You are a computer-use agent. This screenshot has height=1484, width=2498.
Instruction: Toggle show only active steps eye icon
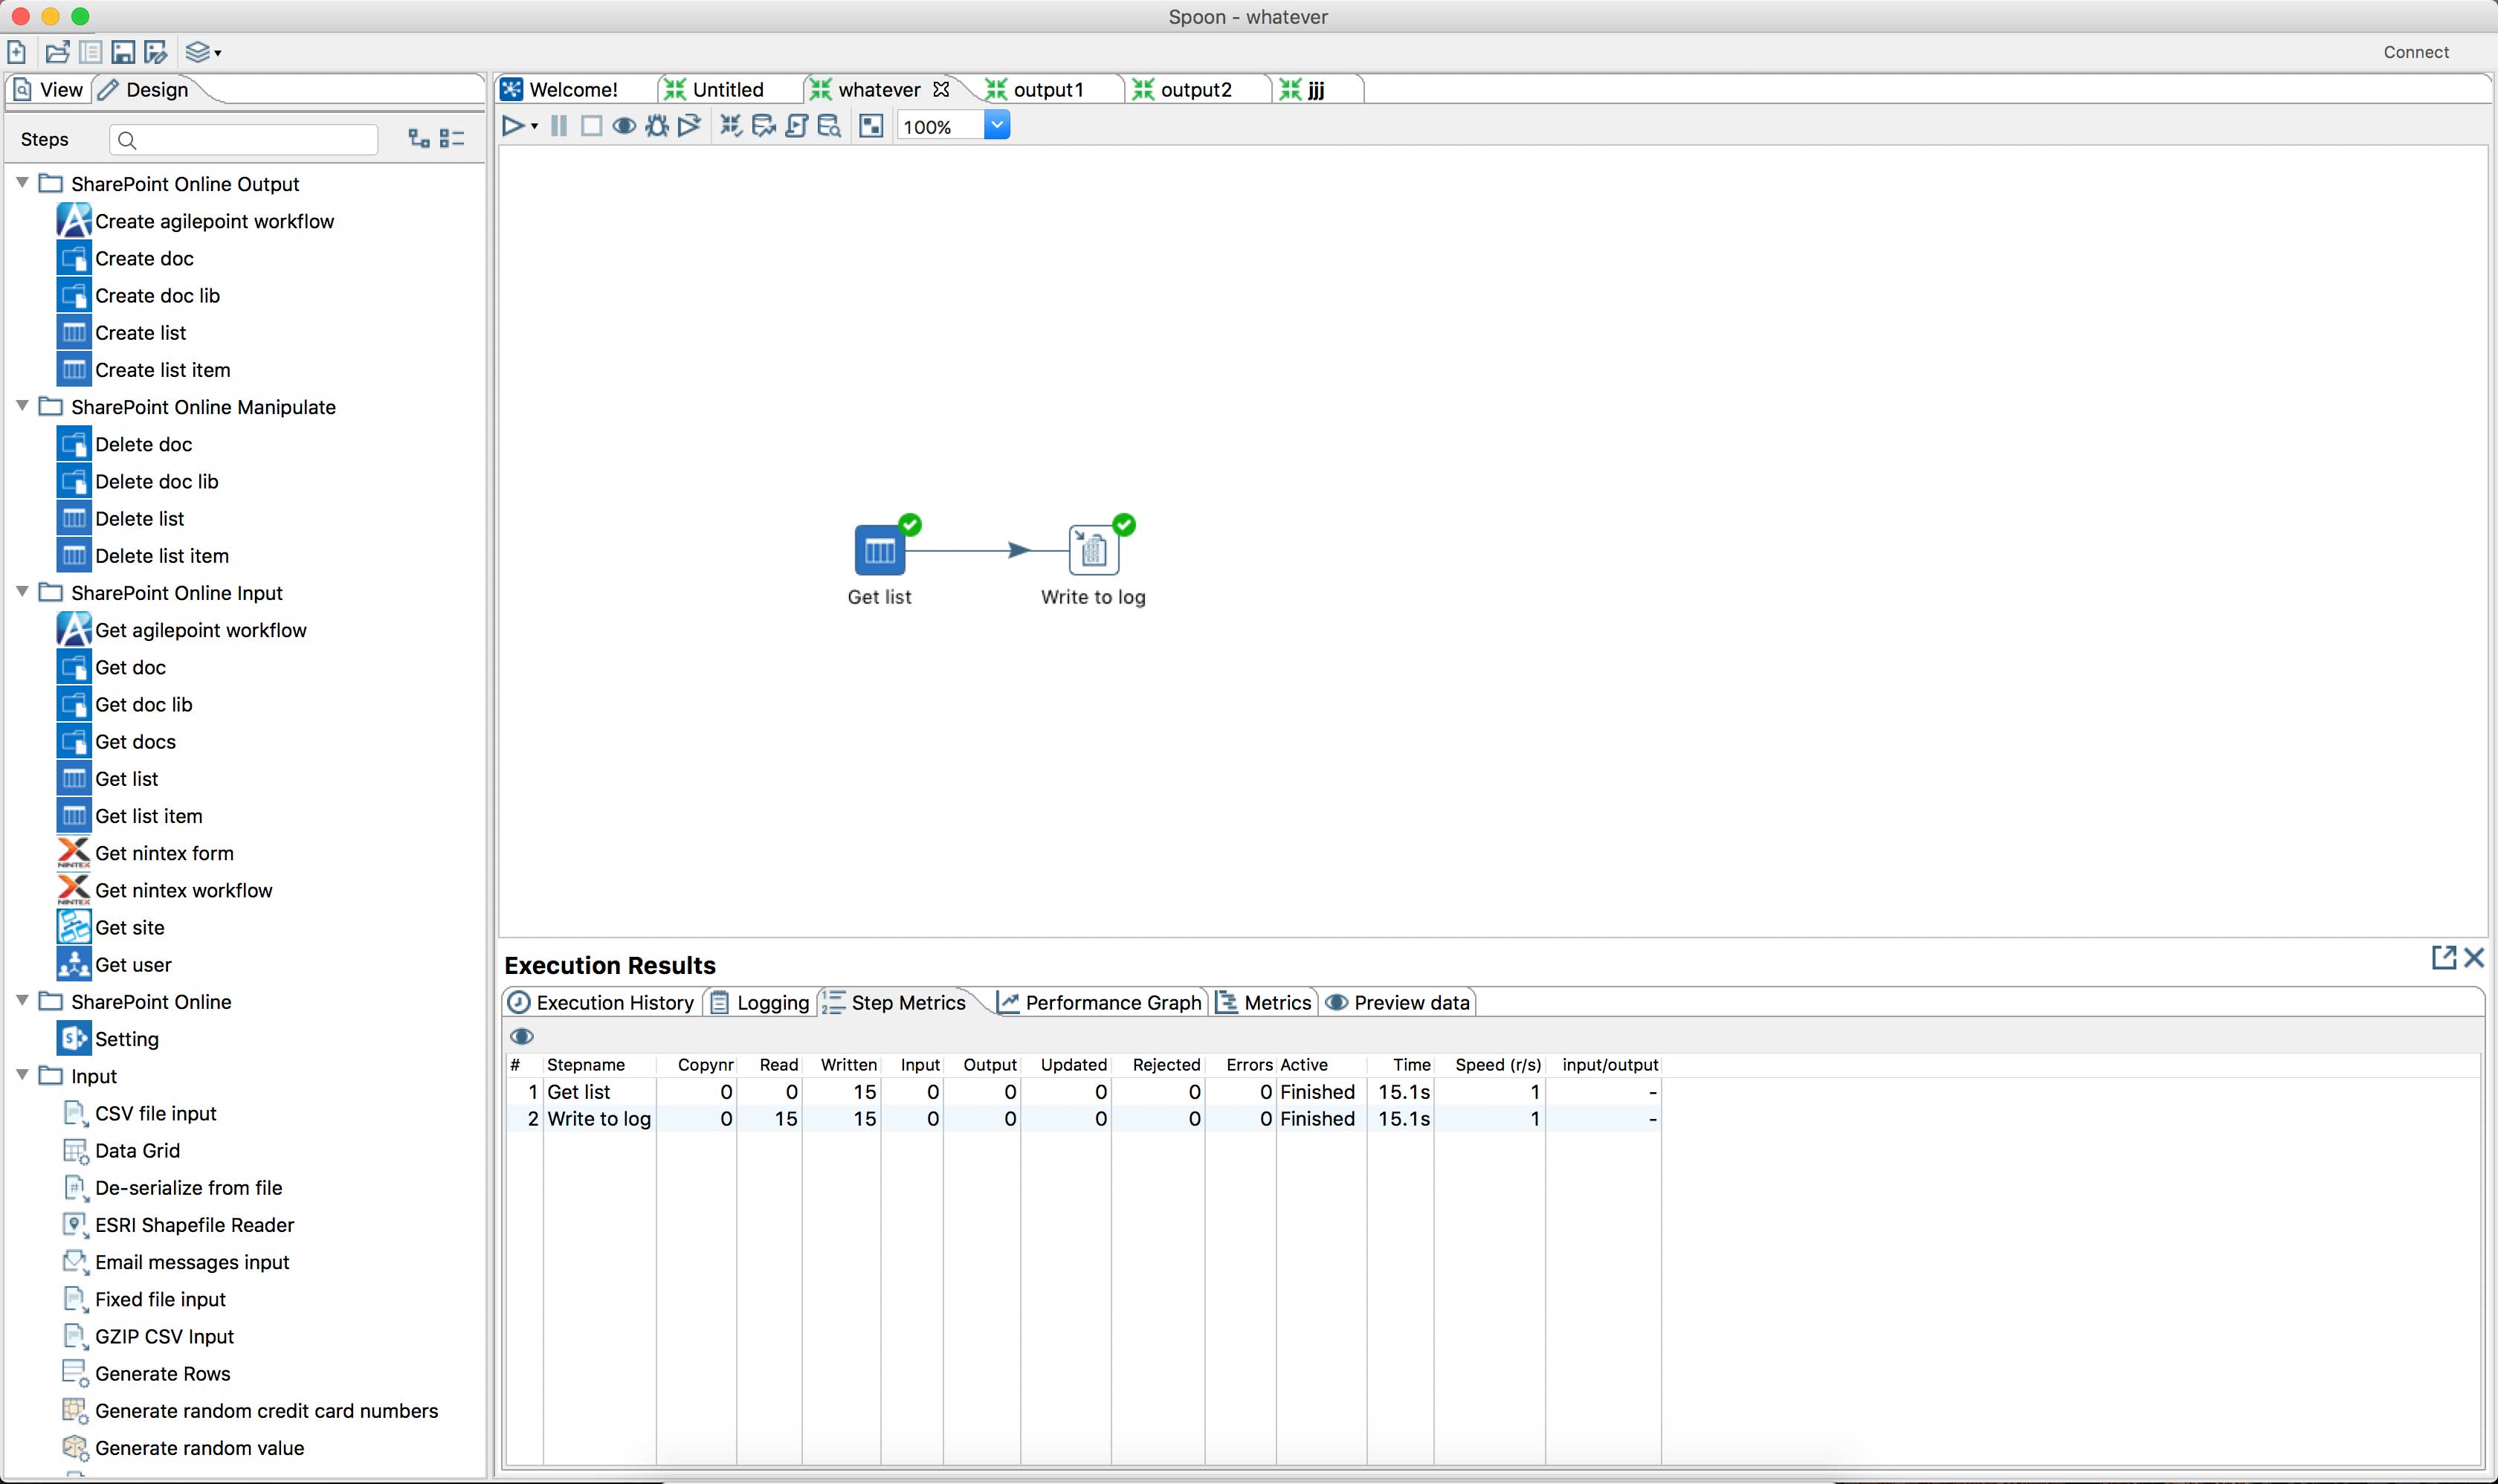(522, 1036)
